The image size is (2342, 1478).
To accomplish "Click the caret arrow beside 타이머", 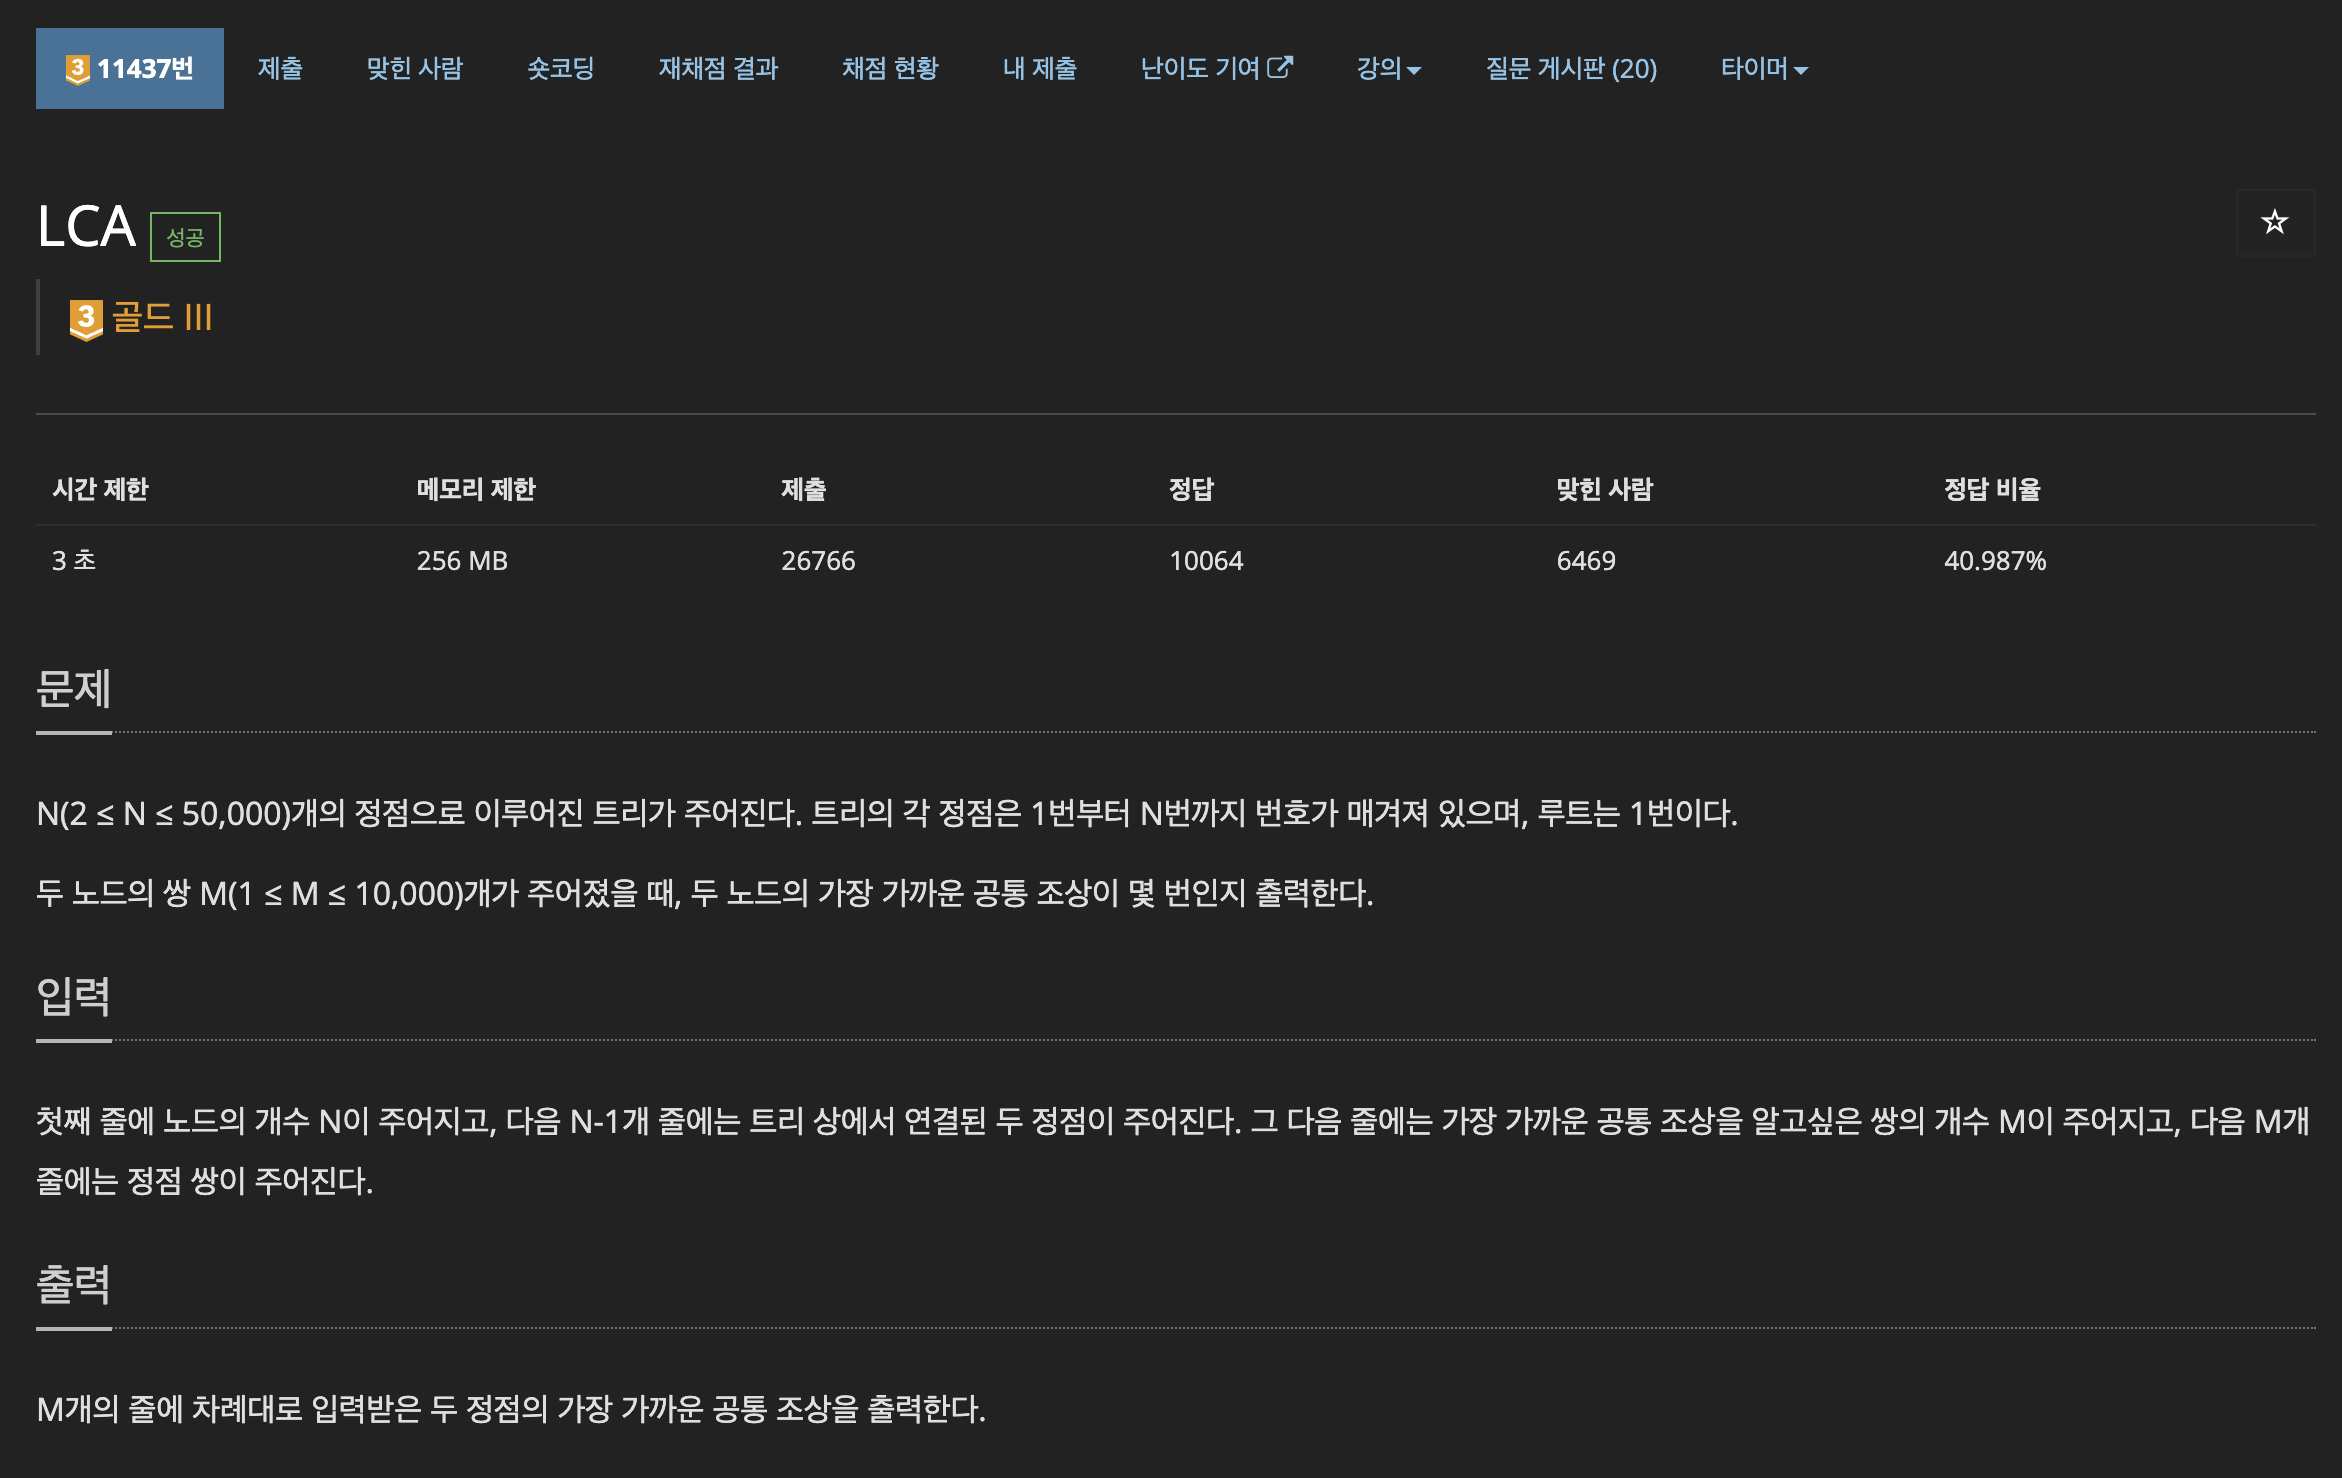I will click(1801, 71).
